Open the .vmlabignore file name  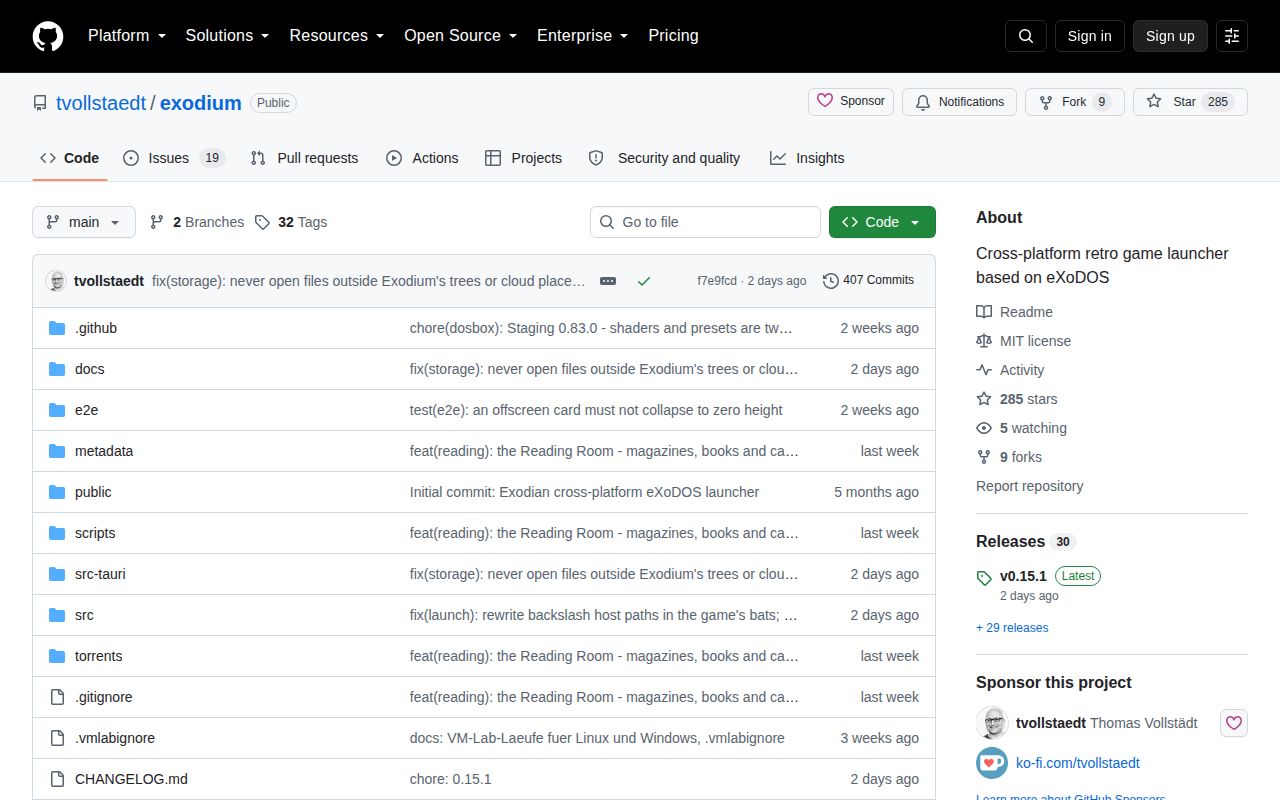[x=115, y=738]
